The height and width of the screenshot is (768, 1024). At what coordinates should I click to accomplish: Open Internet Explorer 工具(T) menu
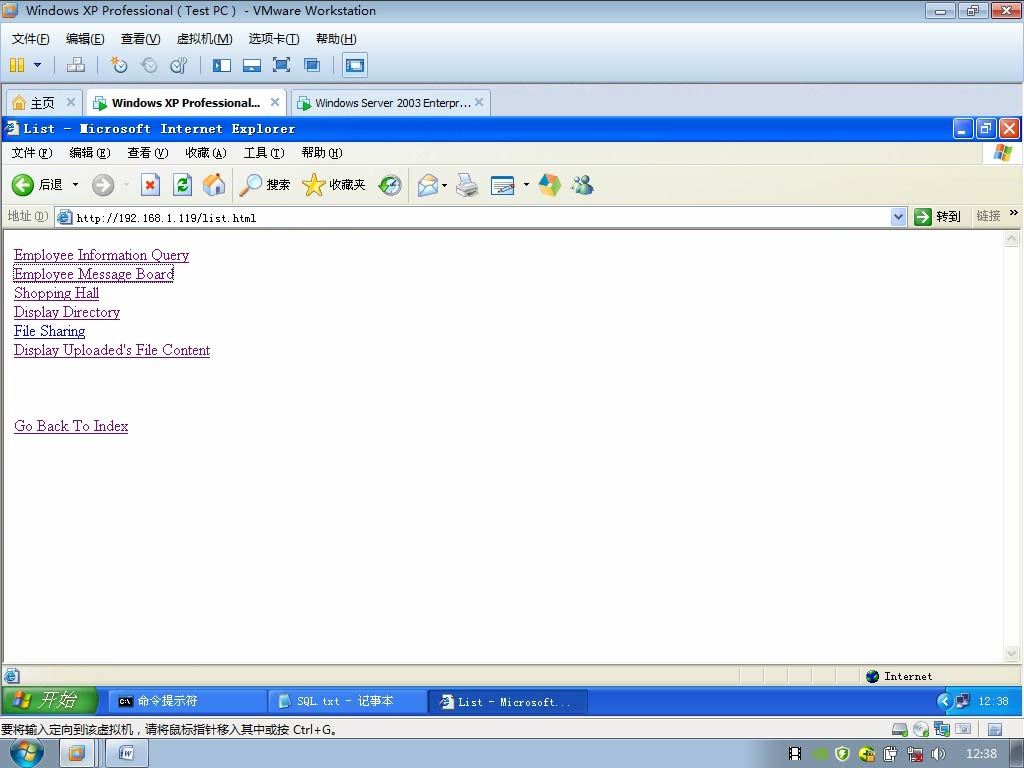coord(264,153)
